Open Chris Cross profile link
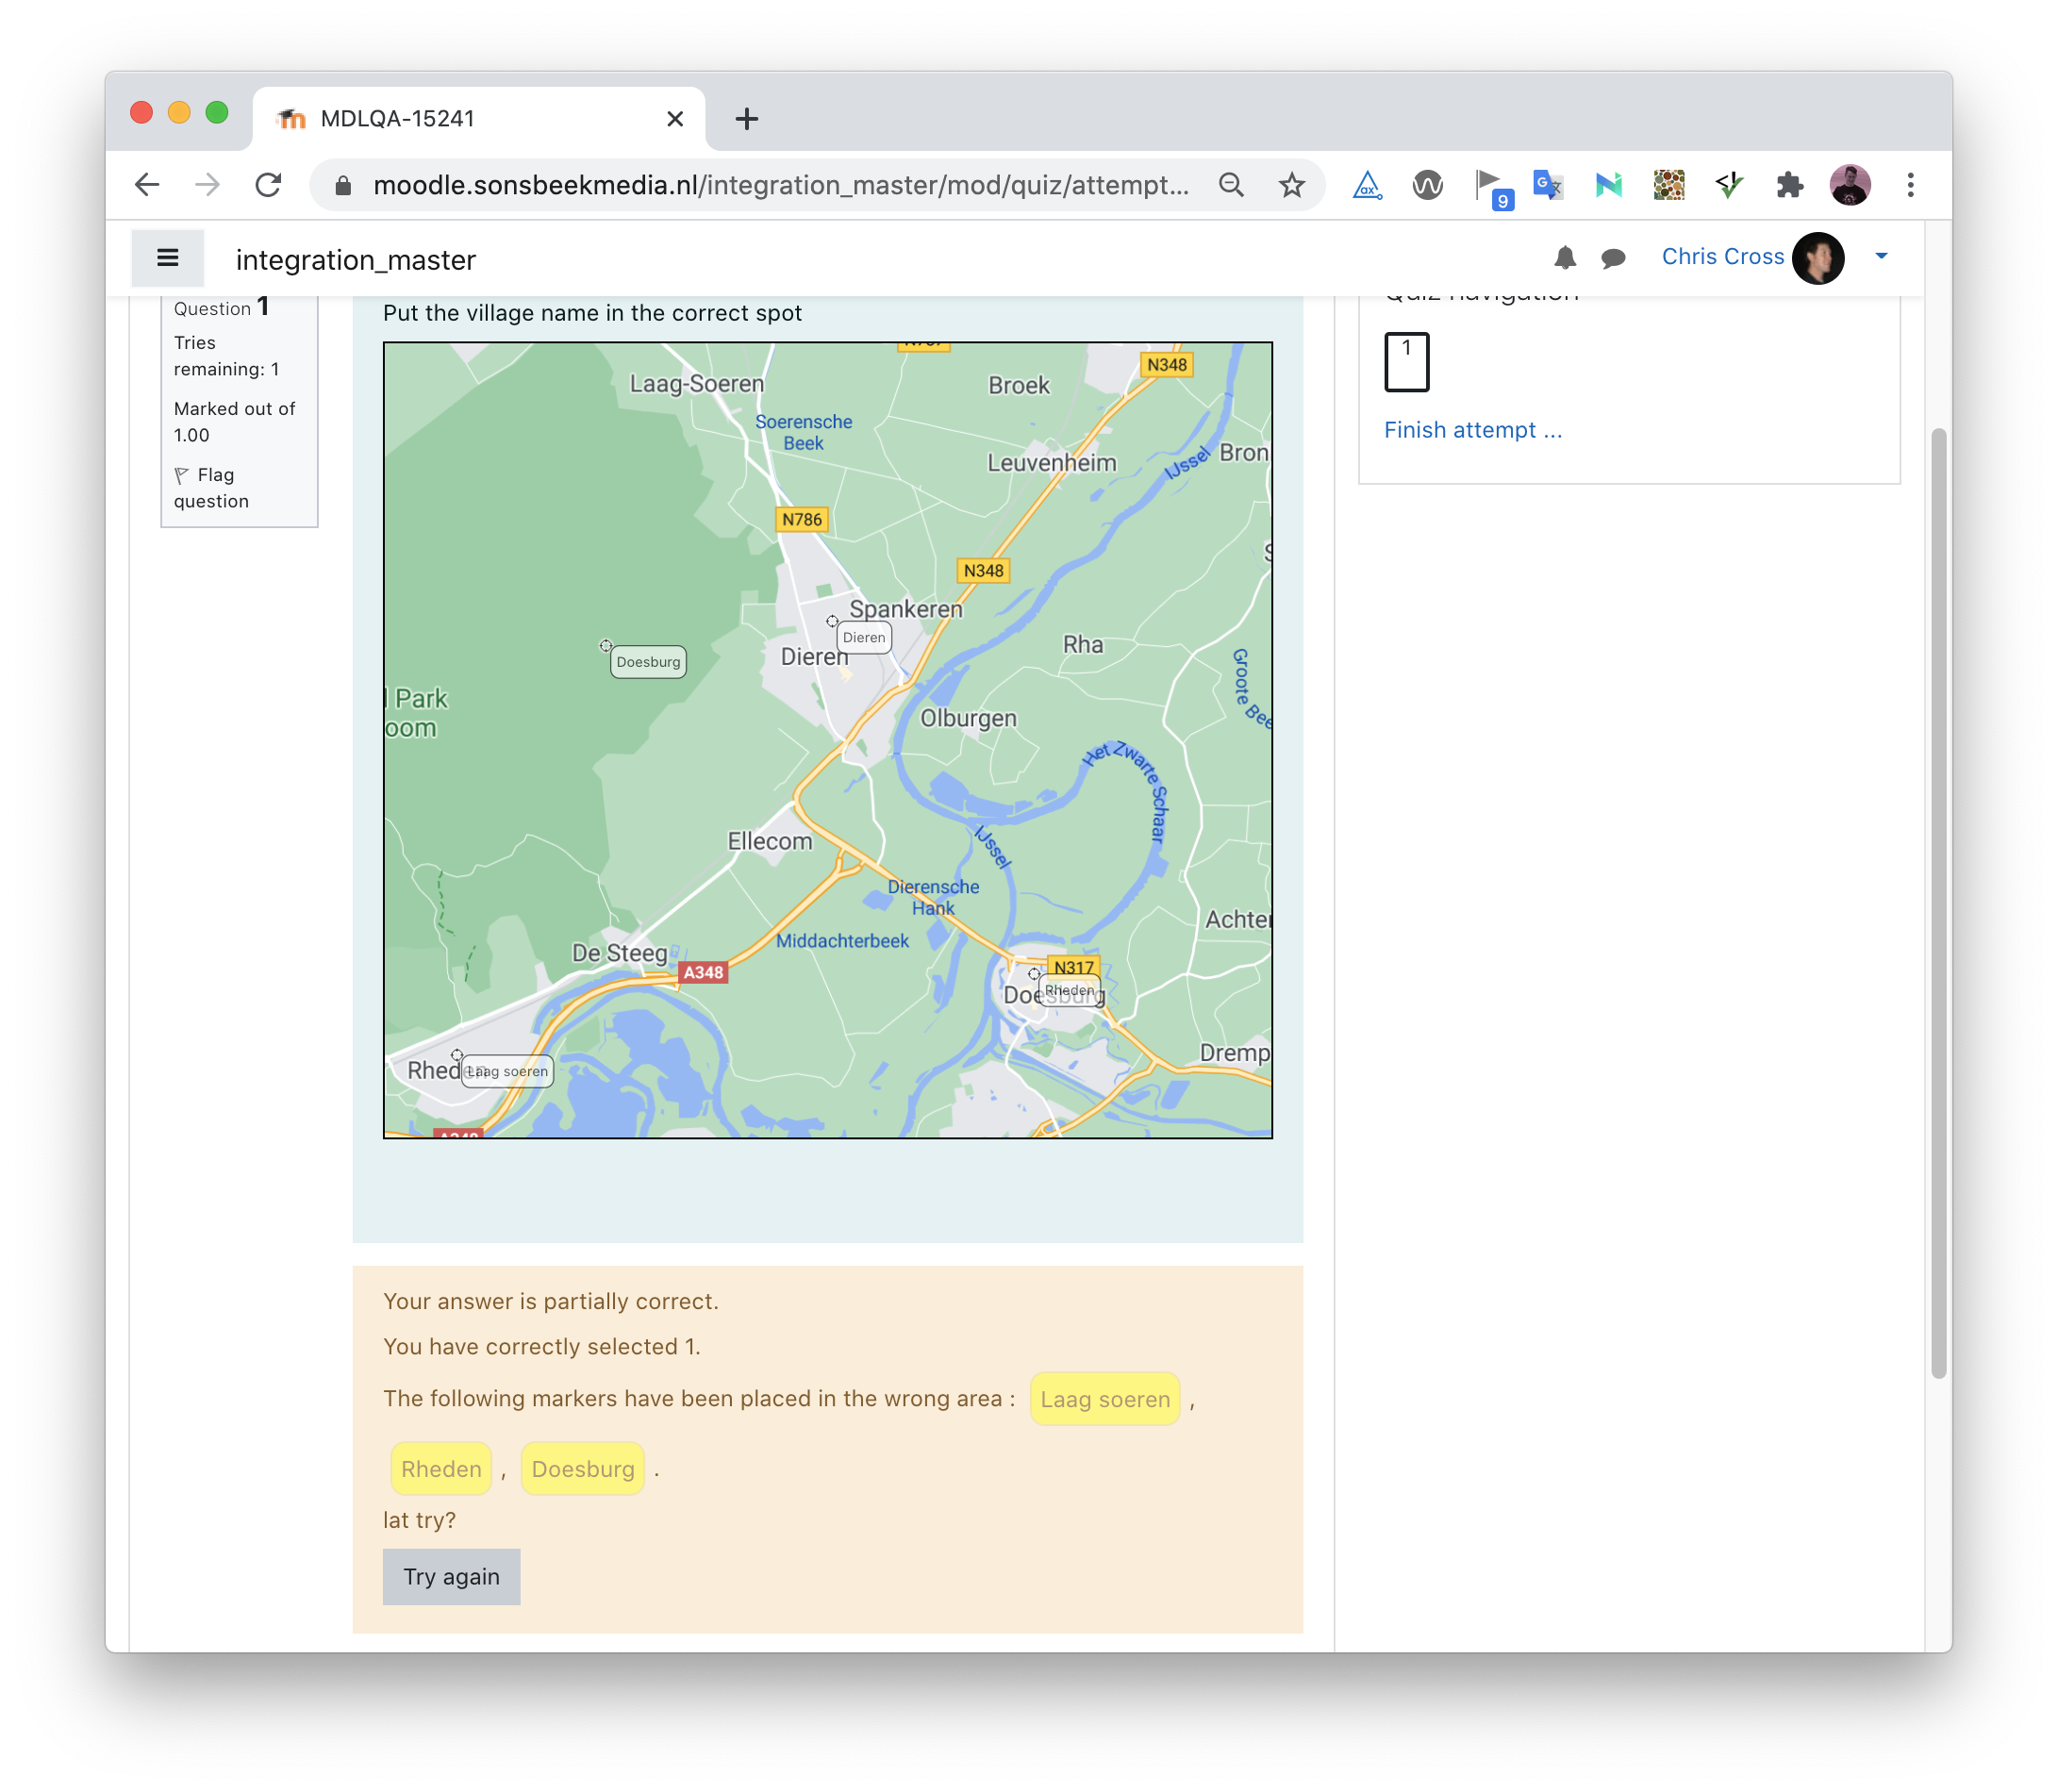 coord(1723,257)
